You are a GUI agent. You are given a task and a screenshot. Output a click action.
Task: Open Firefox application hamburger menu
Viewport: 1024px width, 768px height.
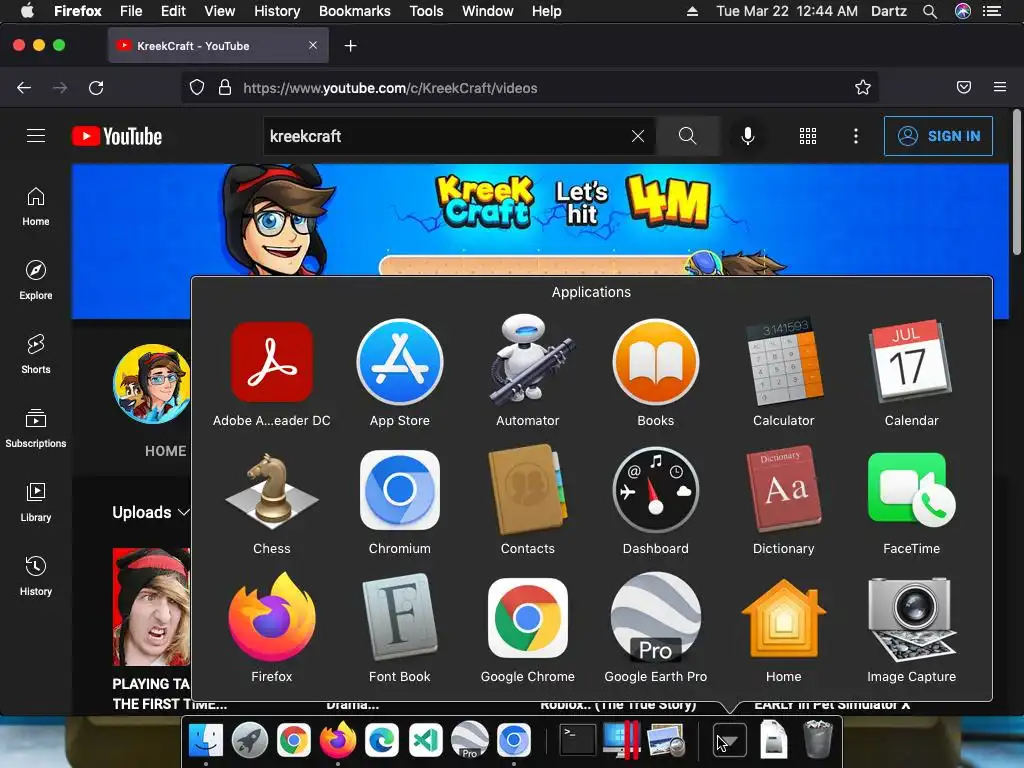[1000, 87]
